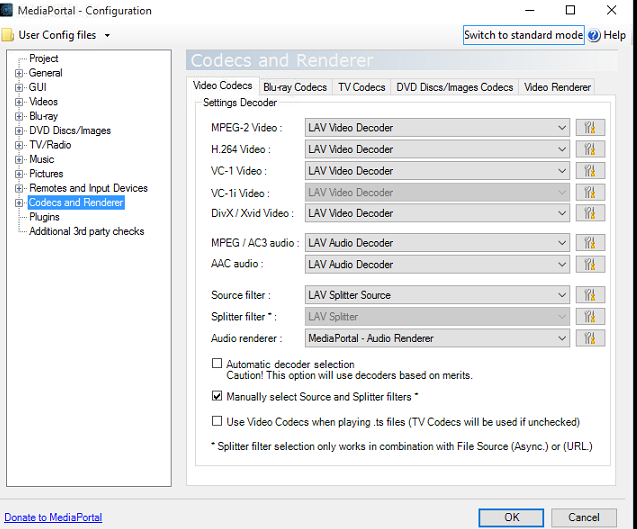Open AAC audio decoder settings icon
Viewport: 637px width, 529px height.
(590, 265)
